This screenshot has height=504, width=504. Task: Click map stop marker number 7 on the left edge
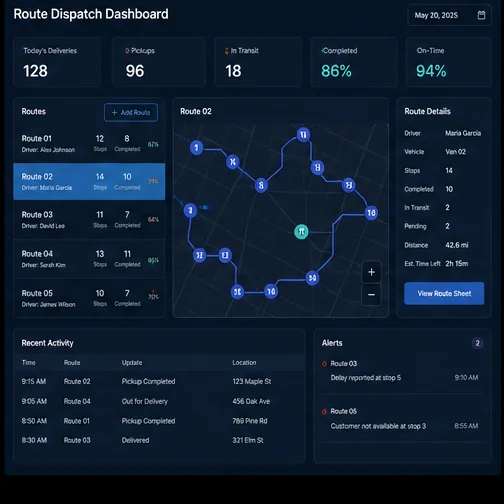[x=190, y=210]
